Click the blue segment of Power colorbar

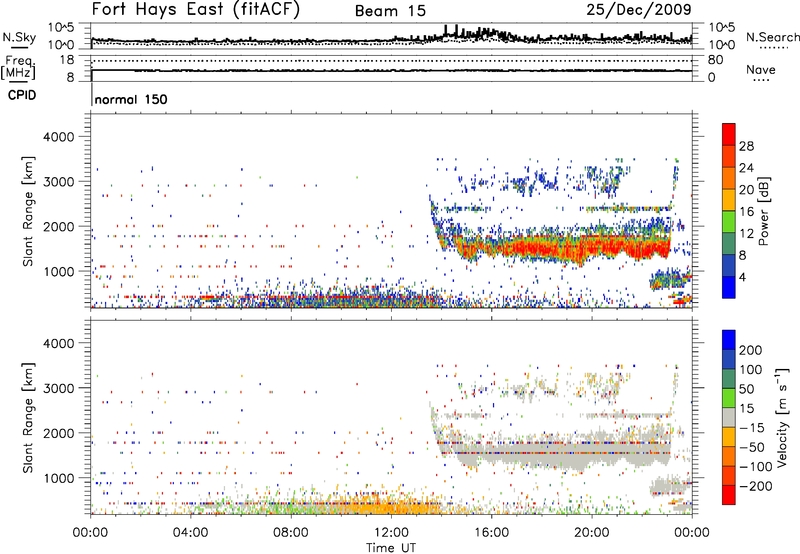tap(729, 287)
